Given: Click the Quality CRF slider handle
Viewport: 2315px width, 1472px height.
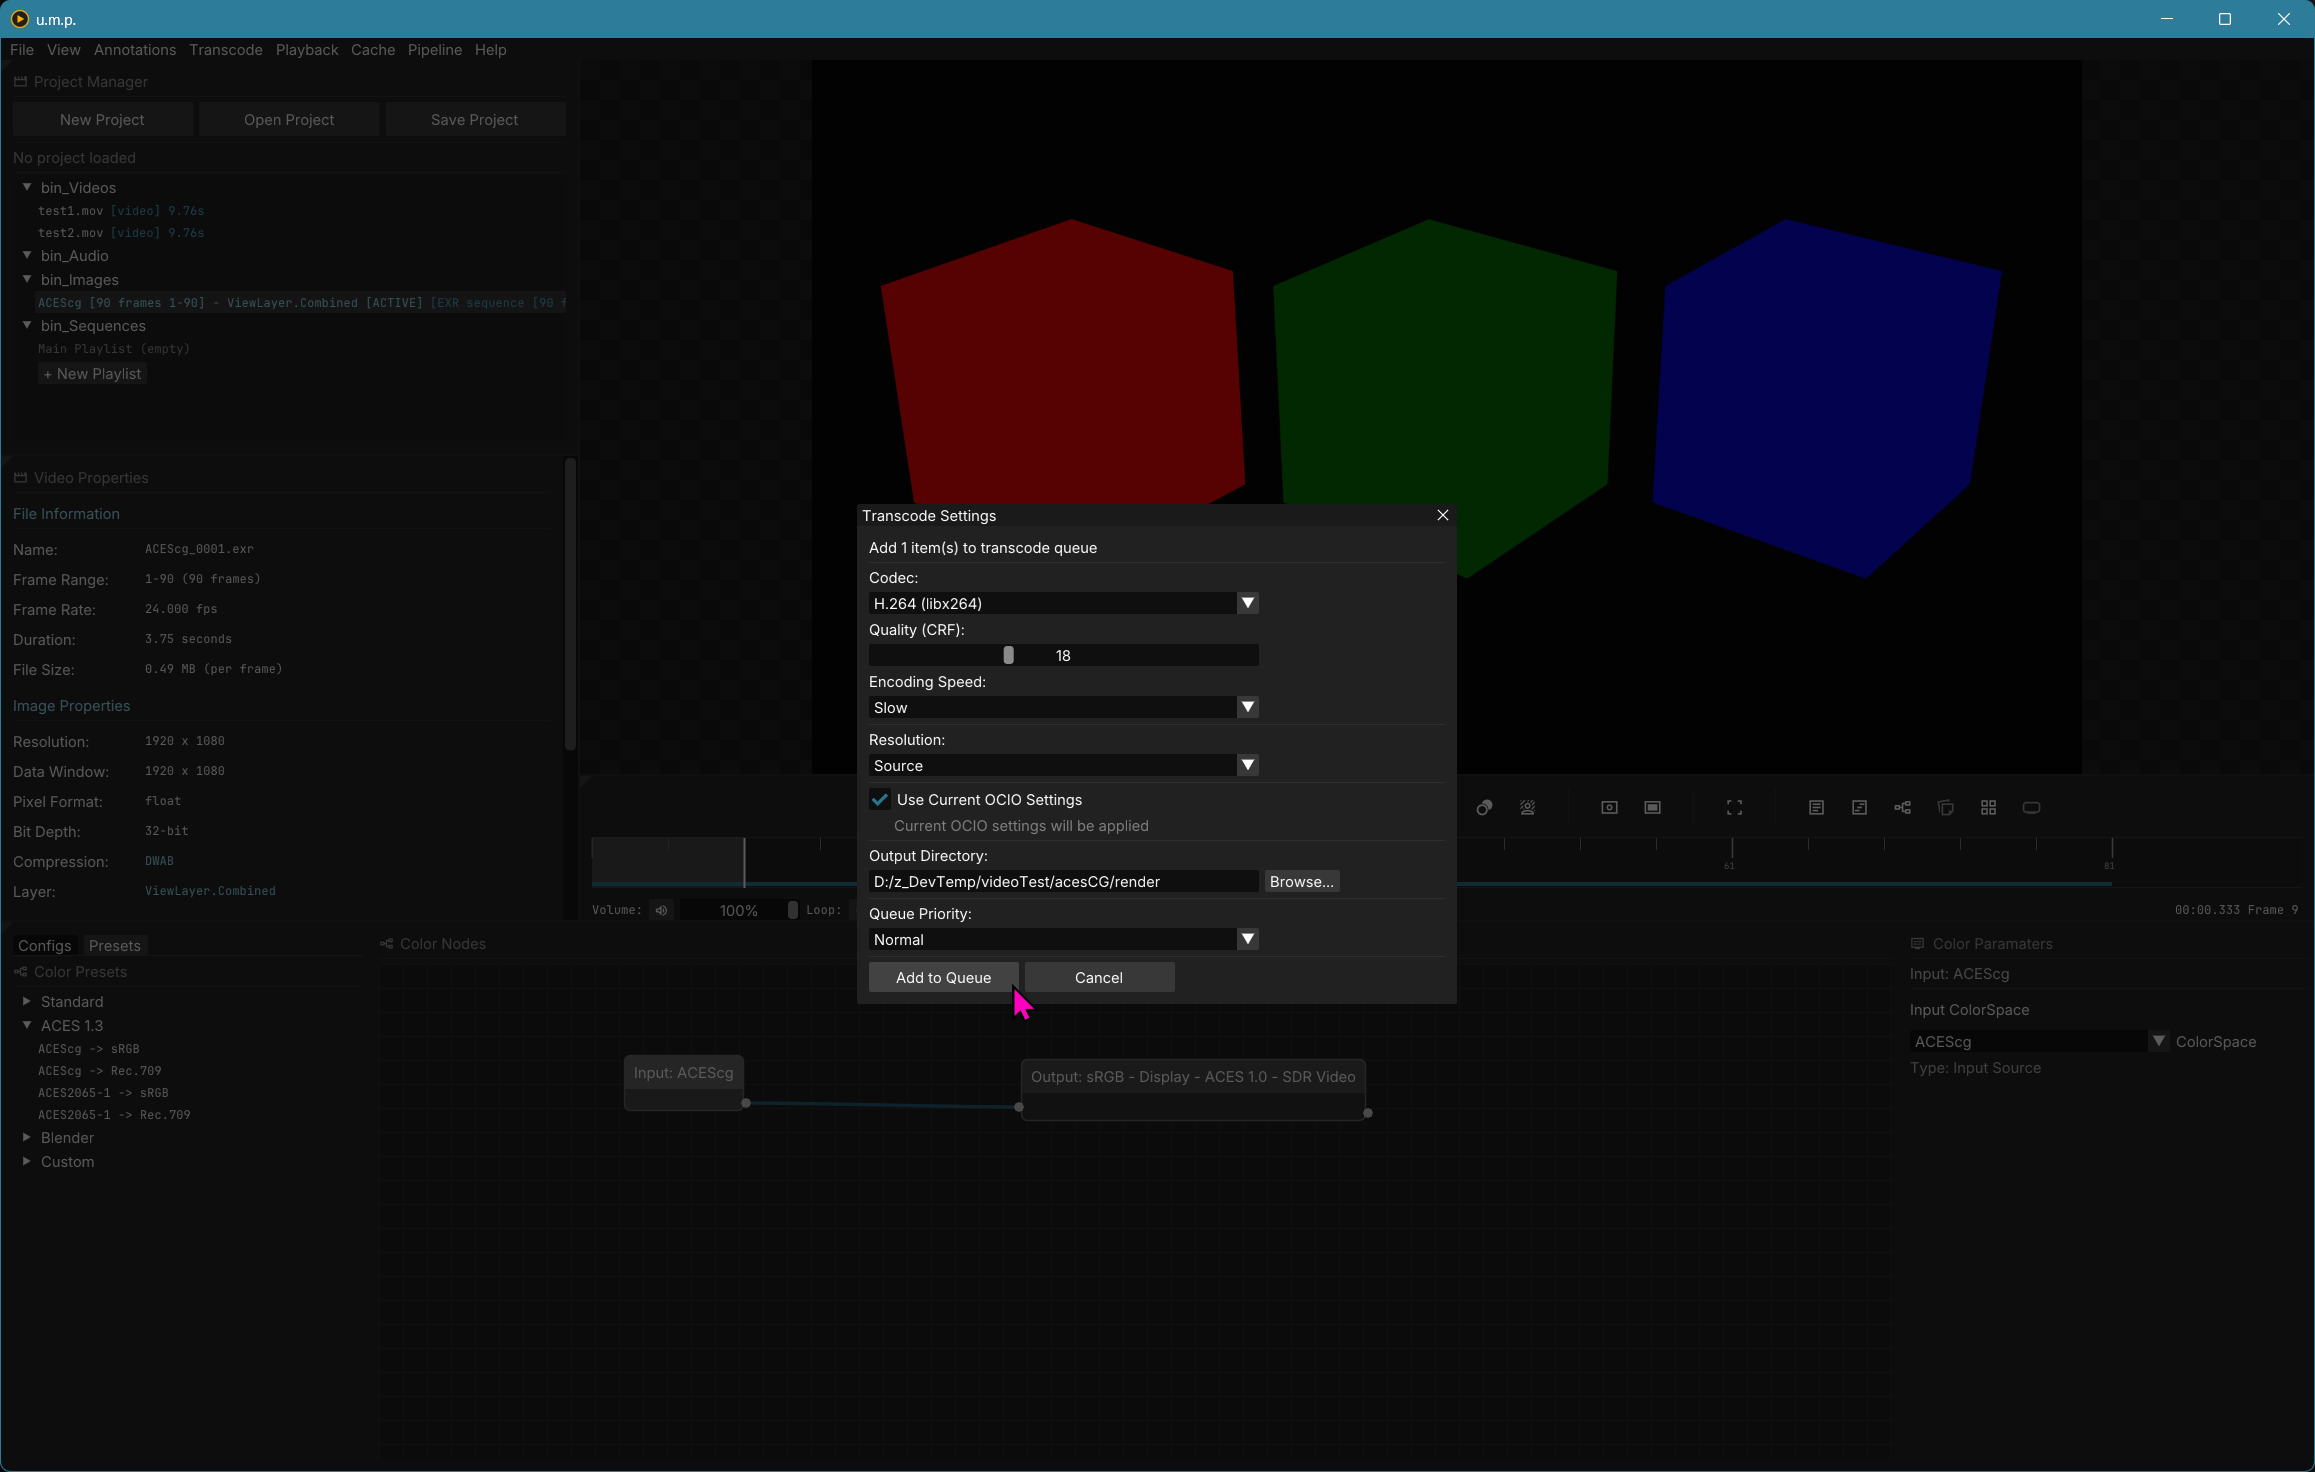Looking at the screenshot, I should pyautogui.click(x=1008, y=655).
